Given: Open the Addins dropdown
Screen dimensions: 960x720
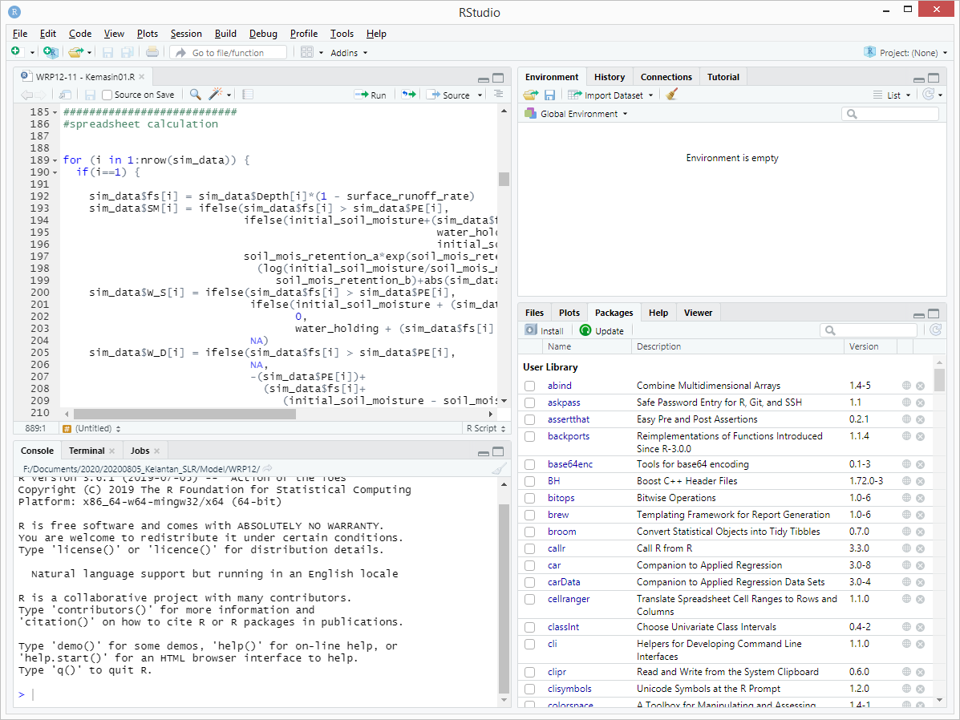Looking at the screenshot, I should (349, 53).
